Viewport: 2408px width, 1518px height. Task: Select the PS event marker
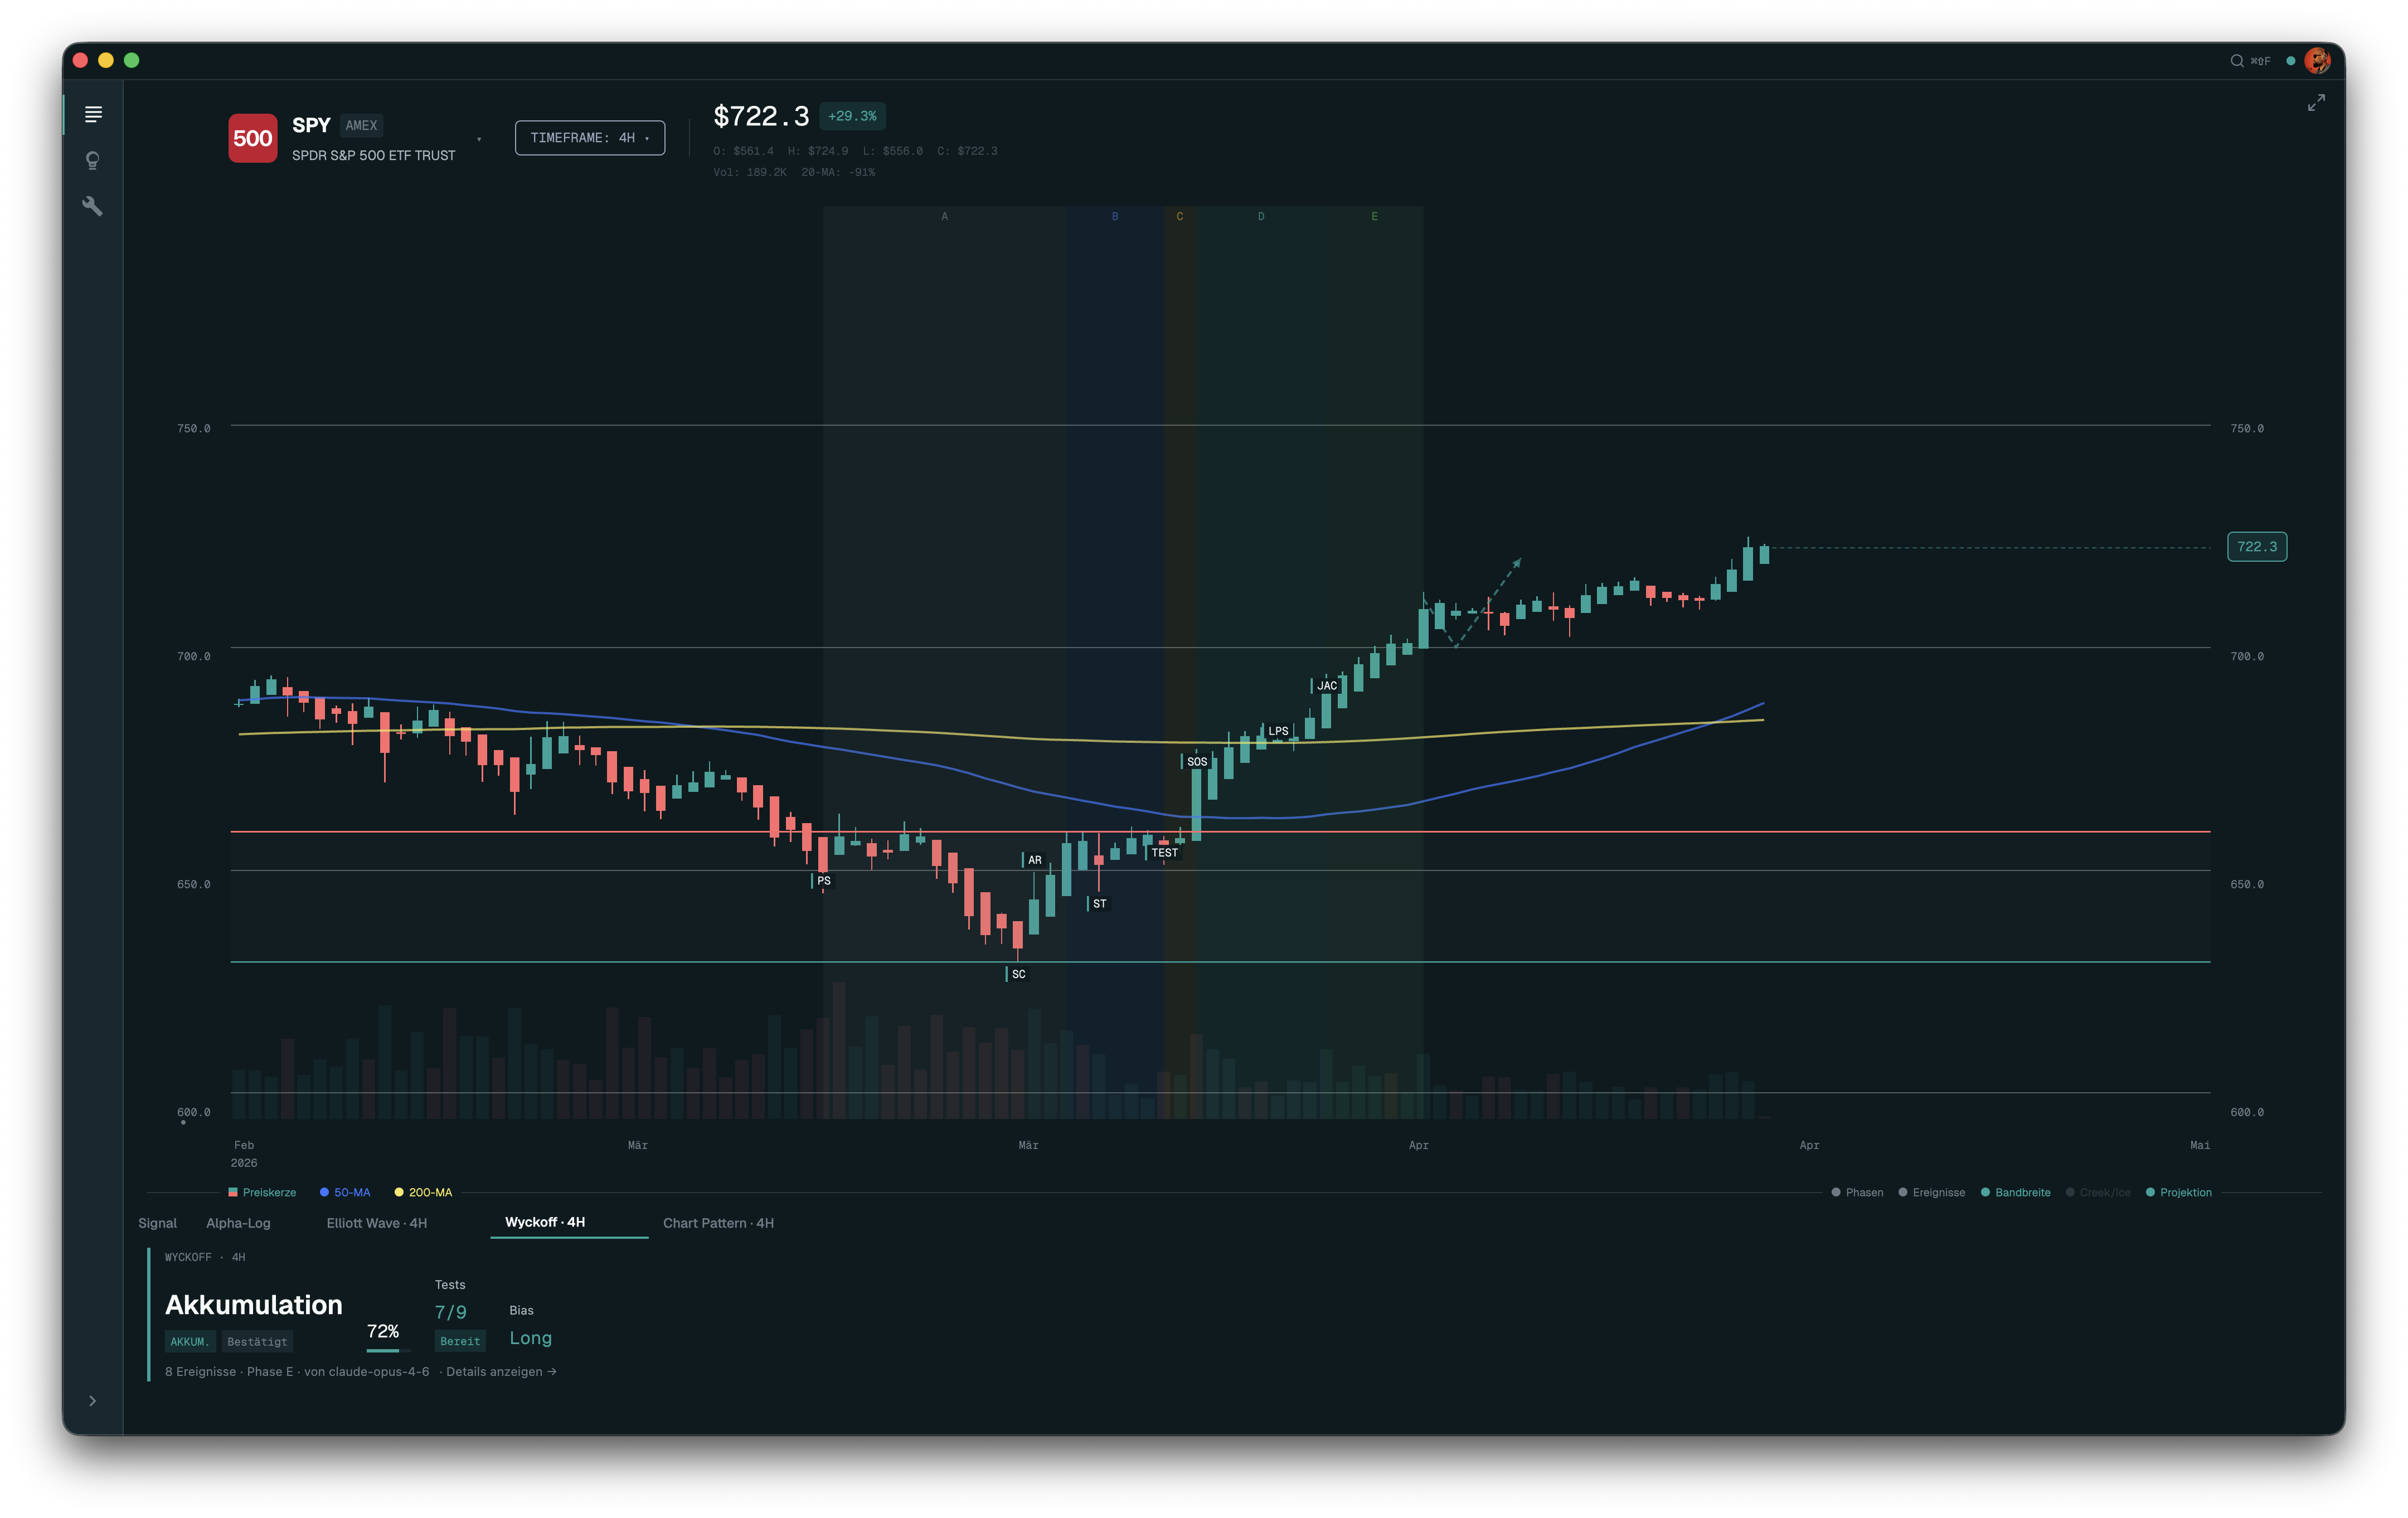click(823, 881)
